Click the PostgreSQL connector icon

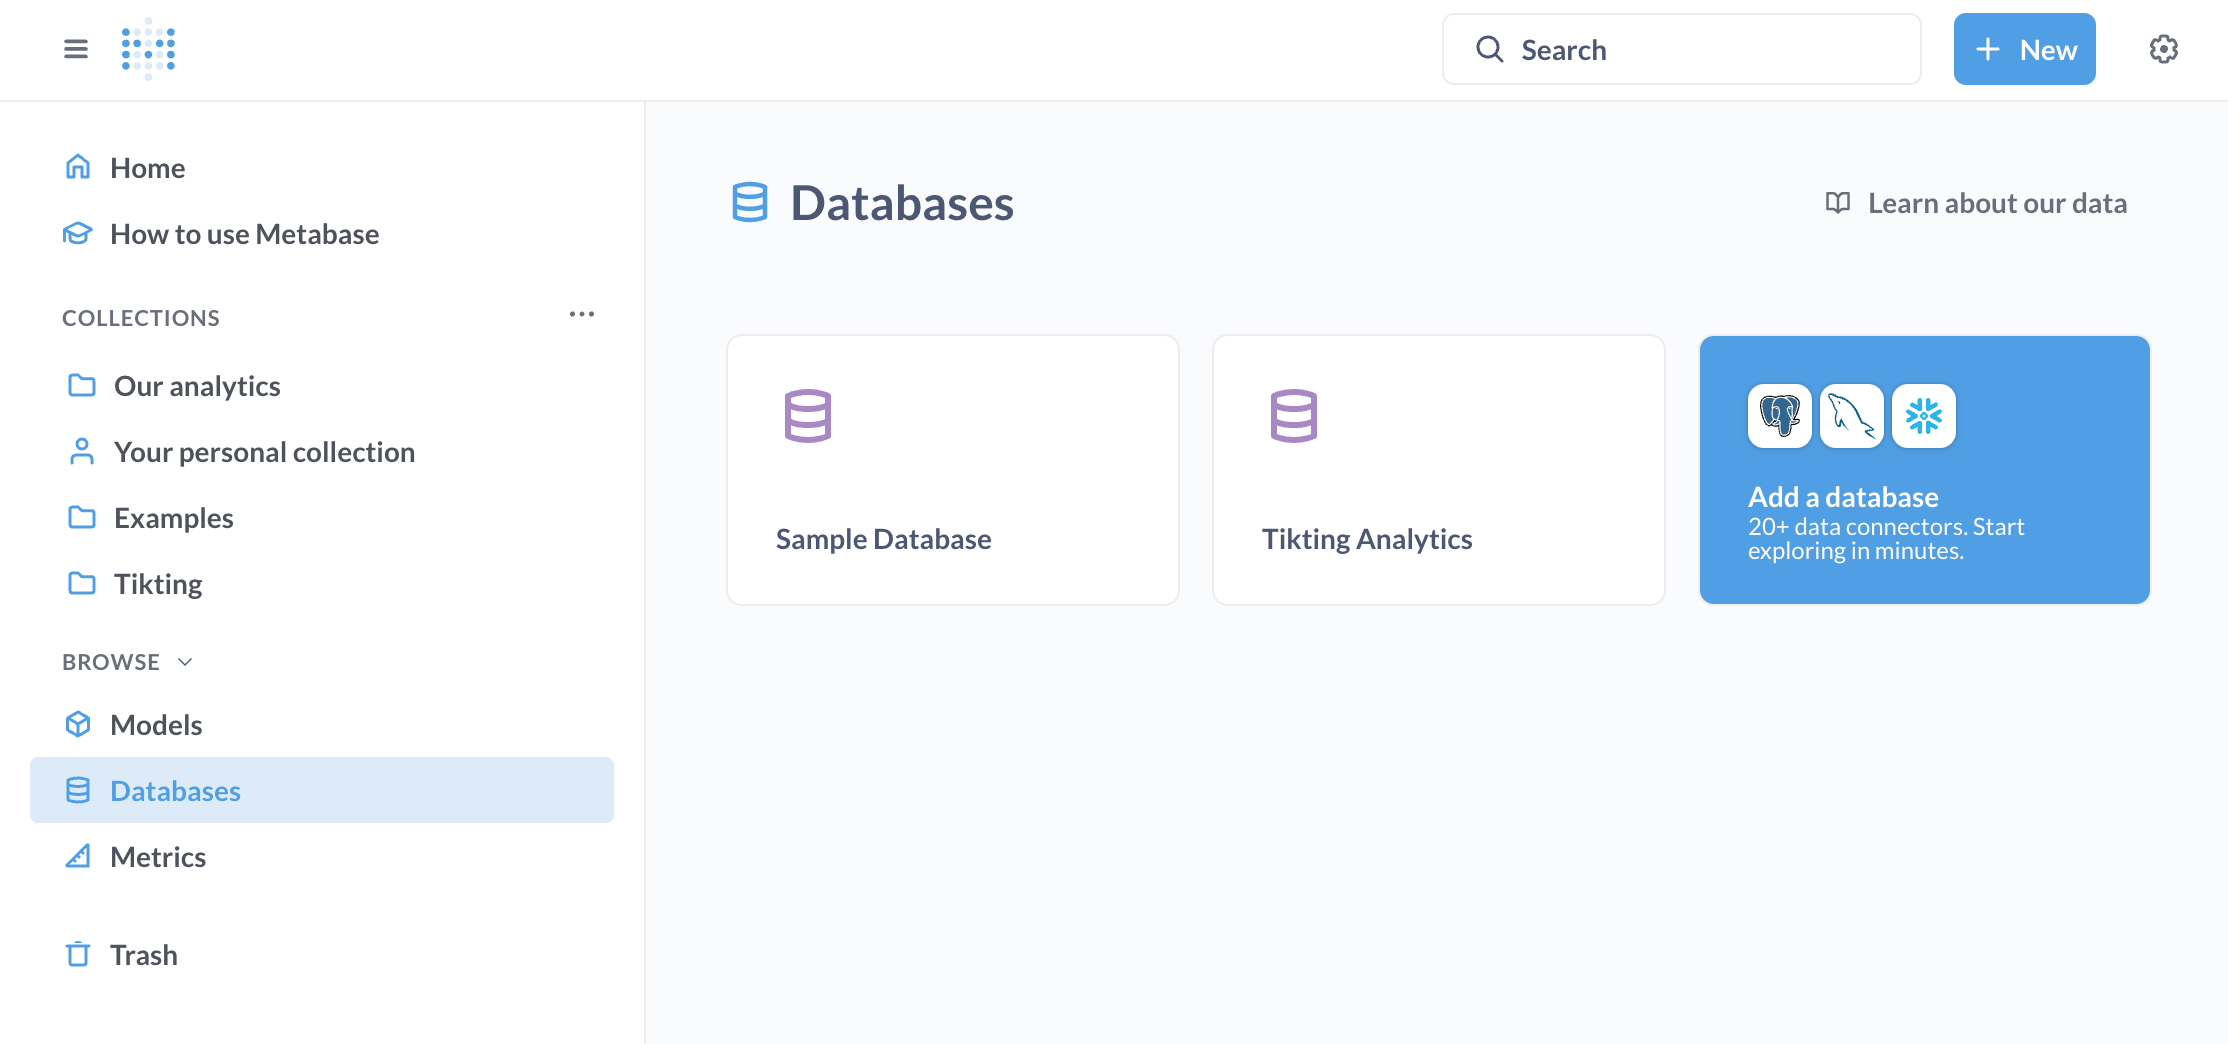(1779, 416)
